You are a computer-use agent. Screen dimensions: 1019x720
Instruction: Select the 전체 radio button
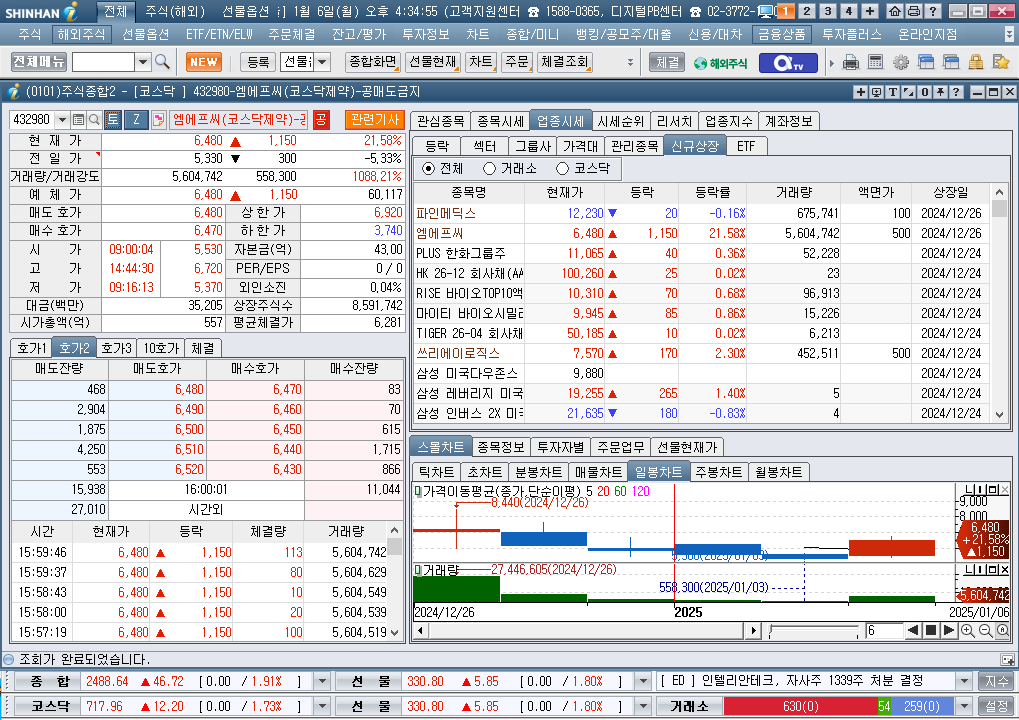pyautogui.click(x=428, y=169)
